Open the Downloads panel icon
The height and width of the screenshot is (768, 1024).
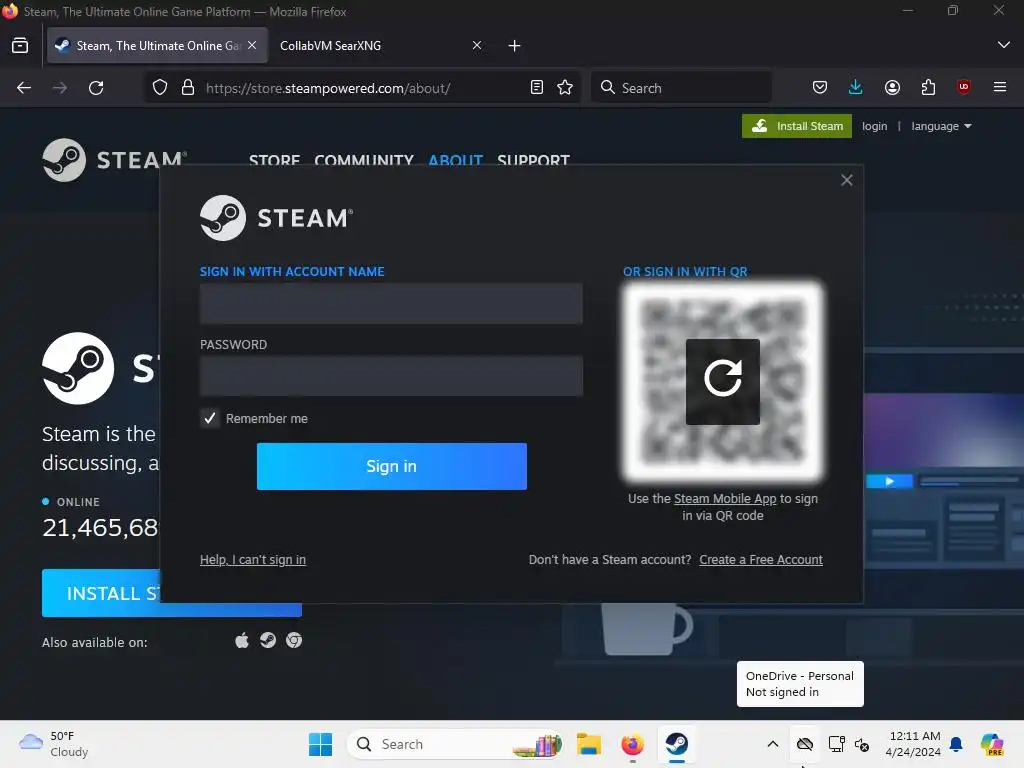[856, 88]
